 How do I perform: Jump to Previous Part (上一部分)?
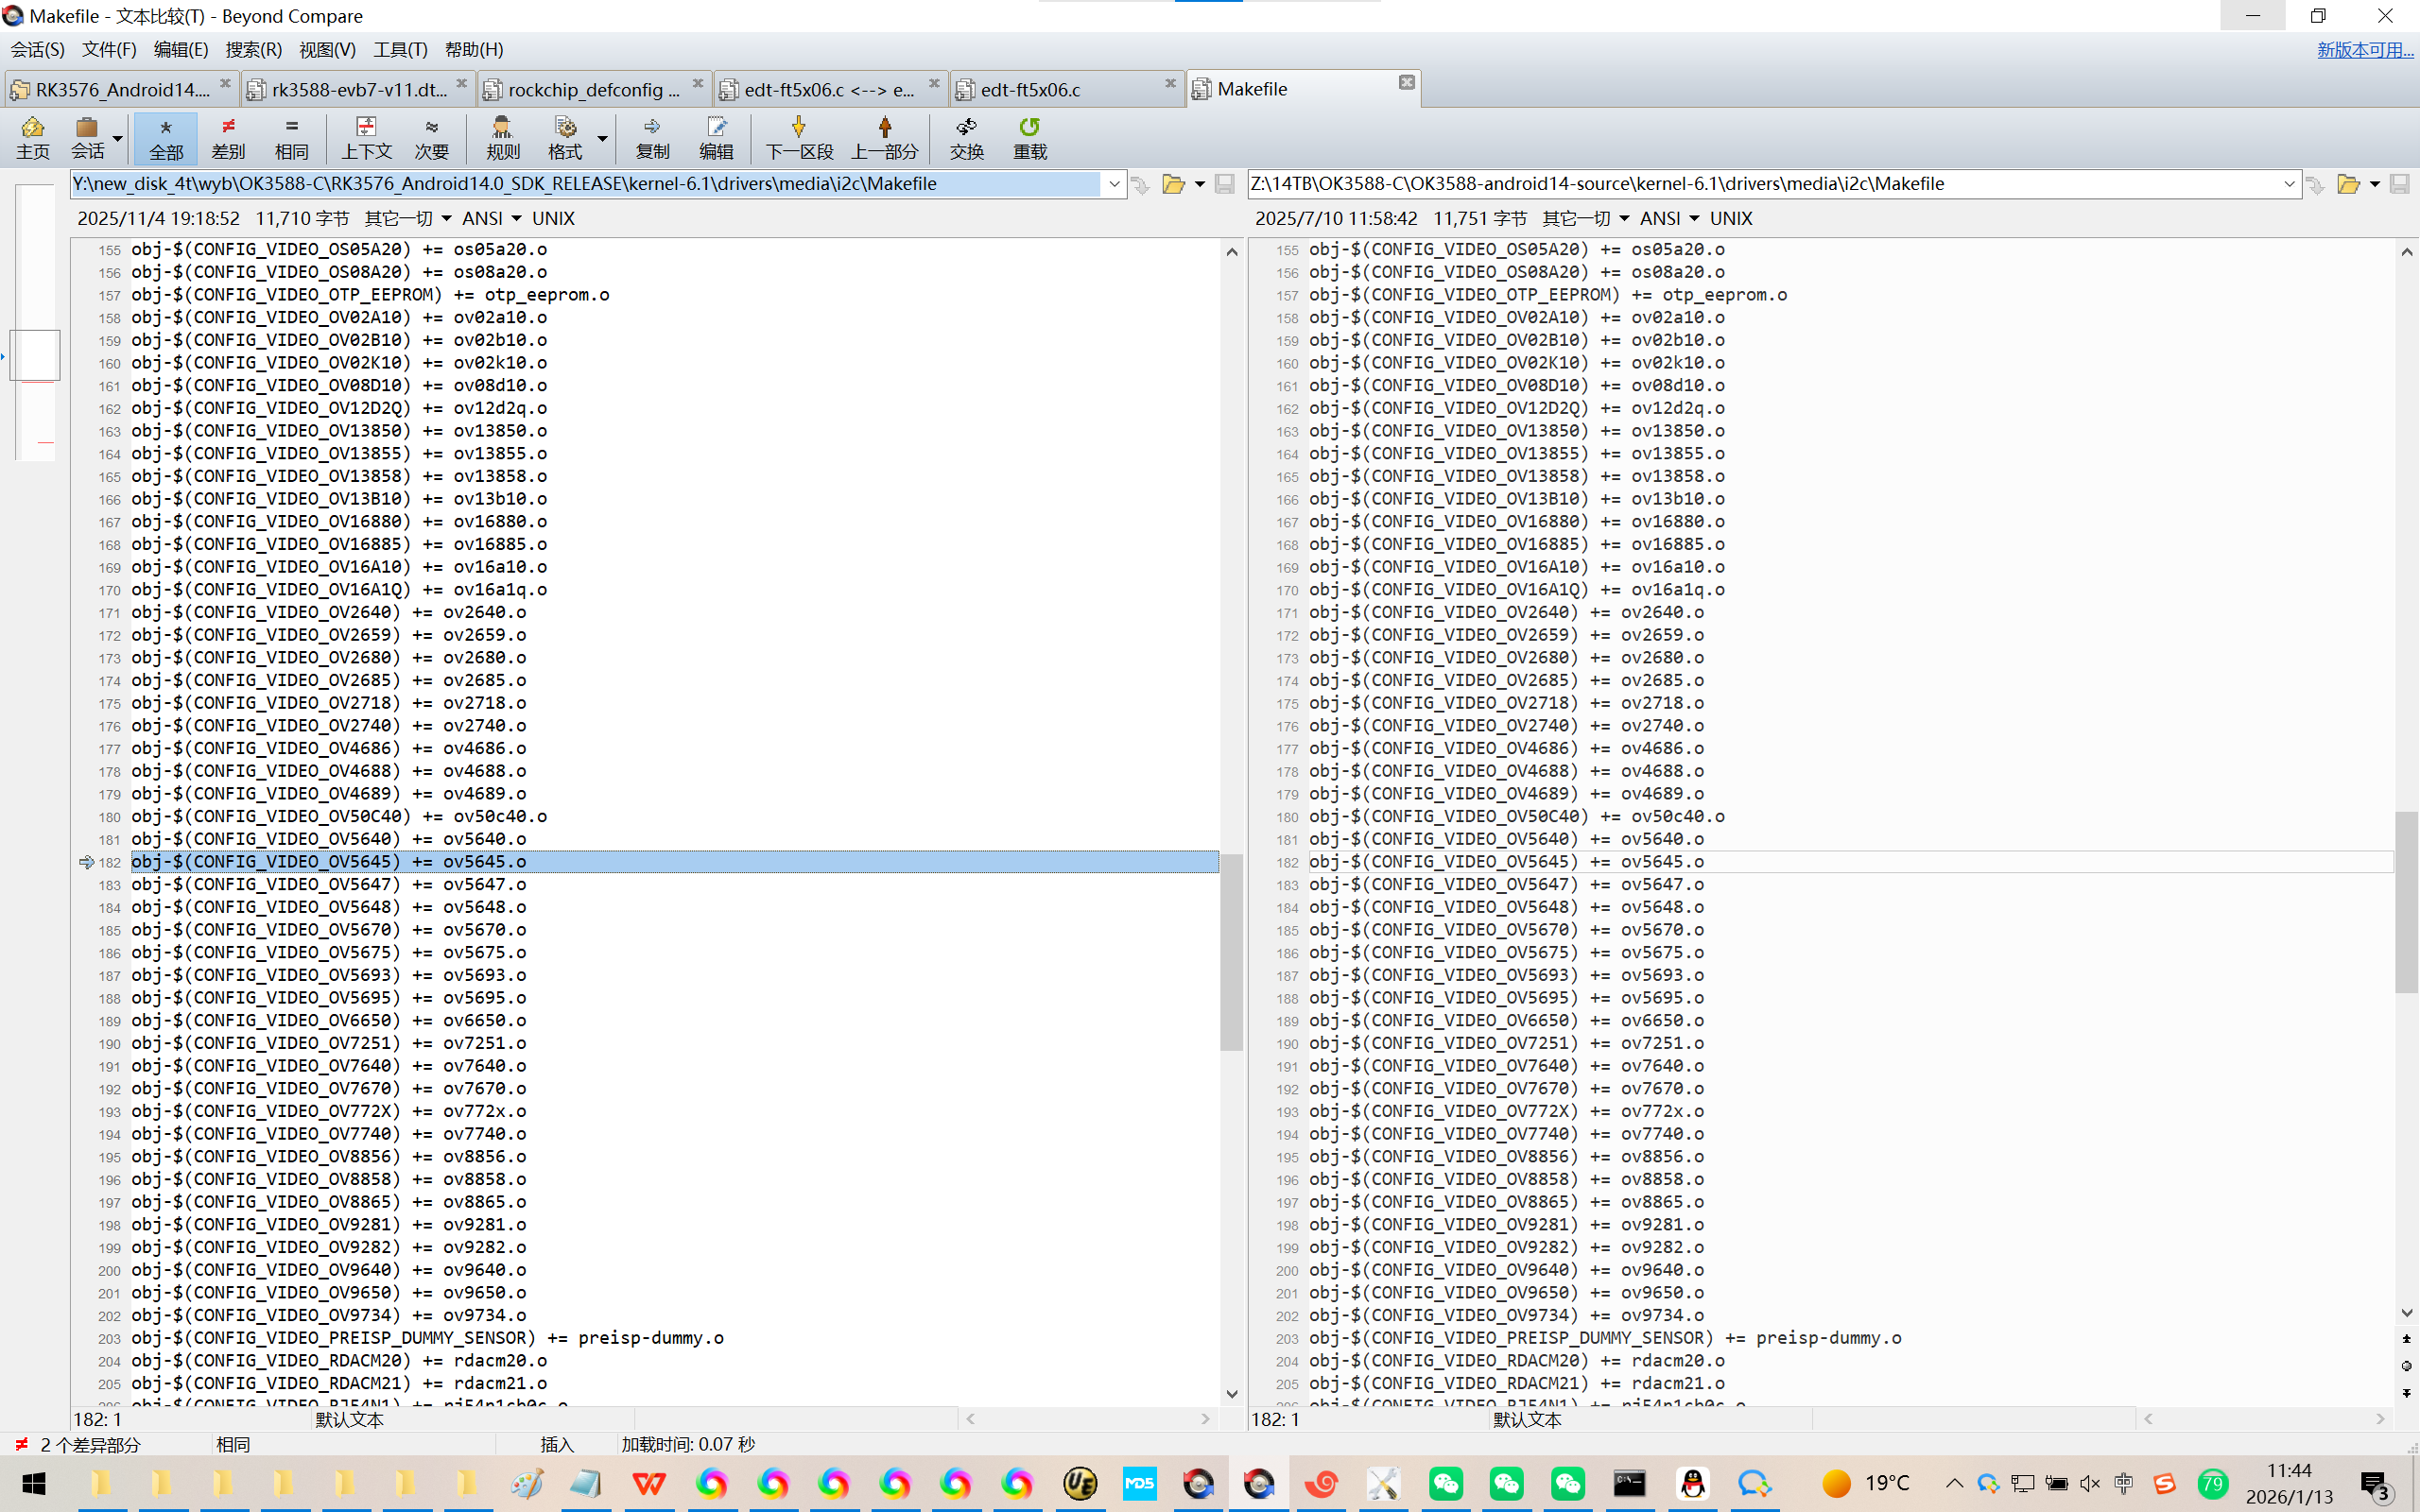point(884,137)
